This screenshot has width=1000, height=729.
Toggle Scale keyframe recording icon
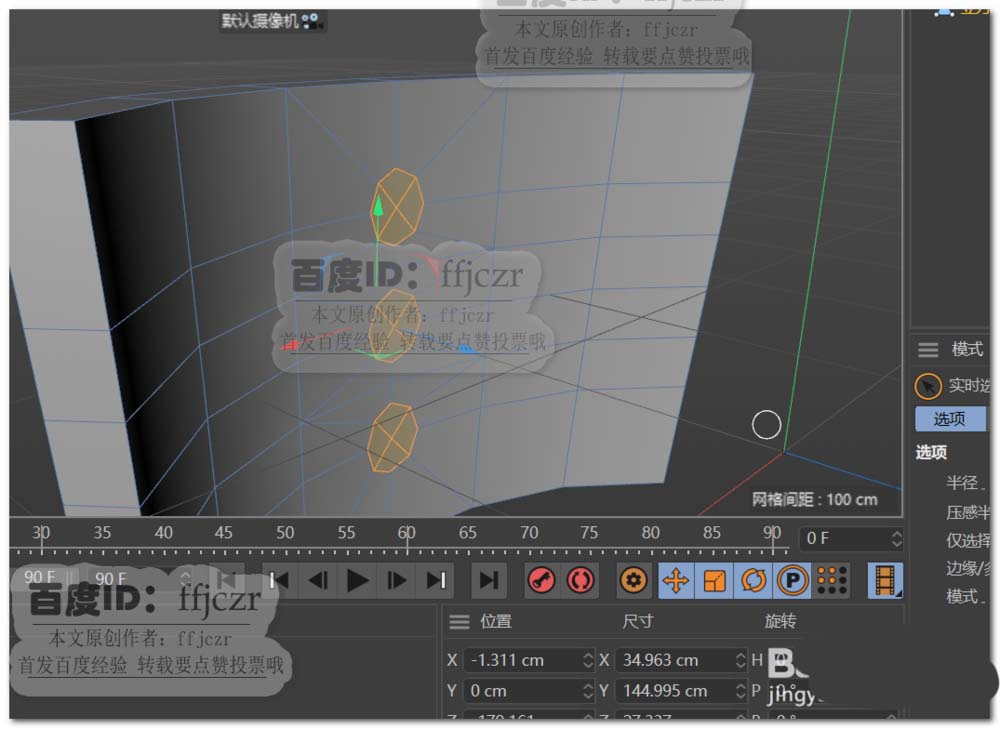714,580
